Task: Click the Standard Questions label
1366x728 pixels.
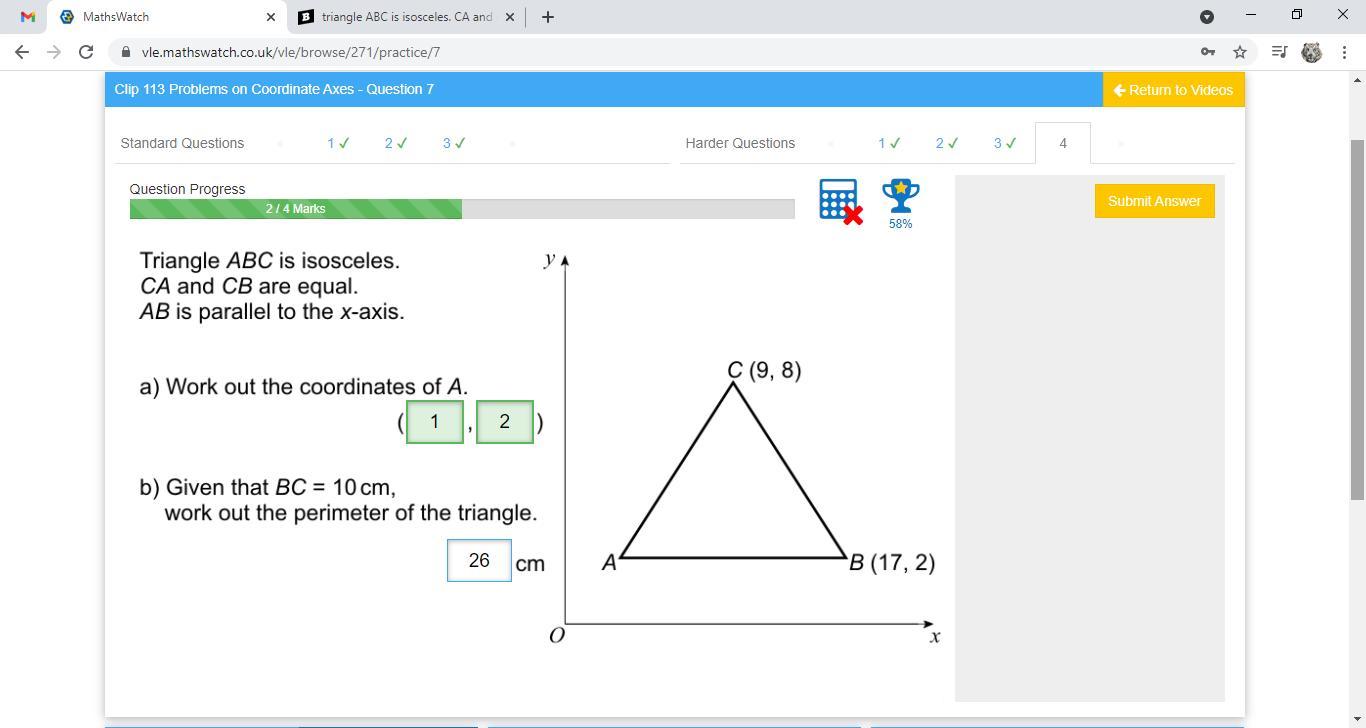Action: pyautogui.click(x=182, y=143)
